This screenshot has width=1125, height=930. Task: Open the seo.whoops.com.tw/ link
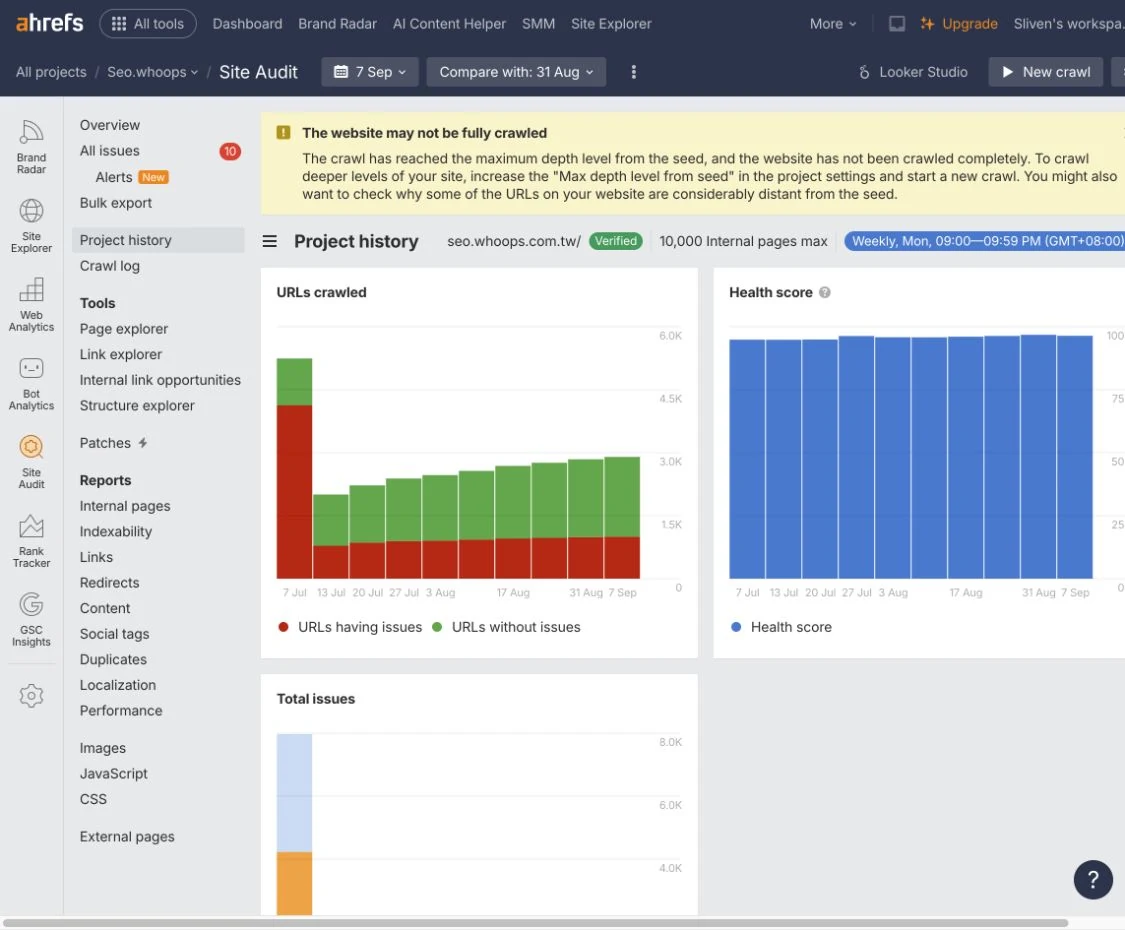click(x=514, y=241)
